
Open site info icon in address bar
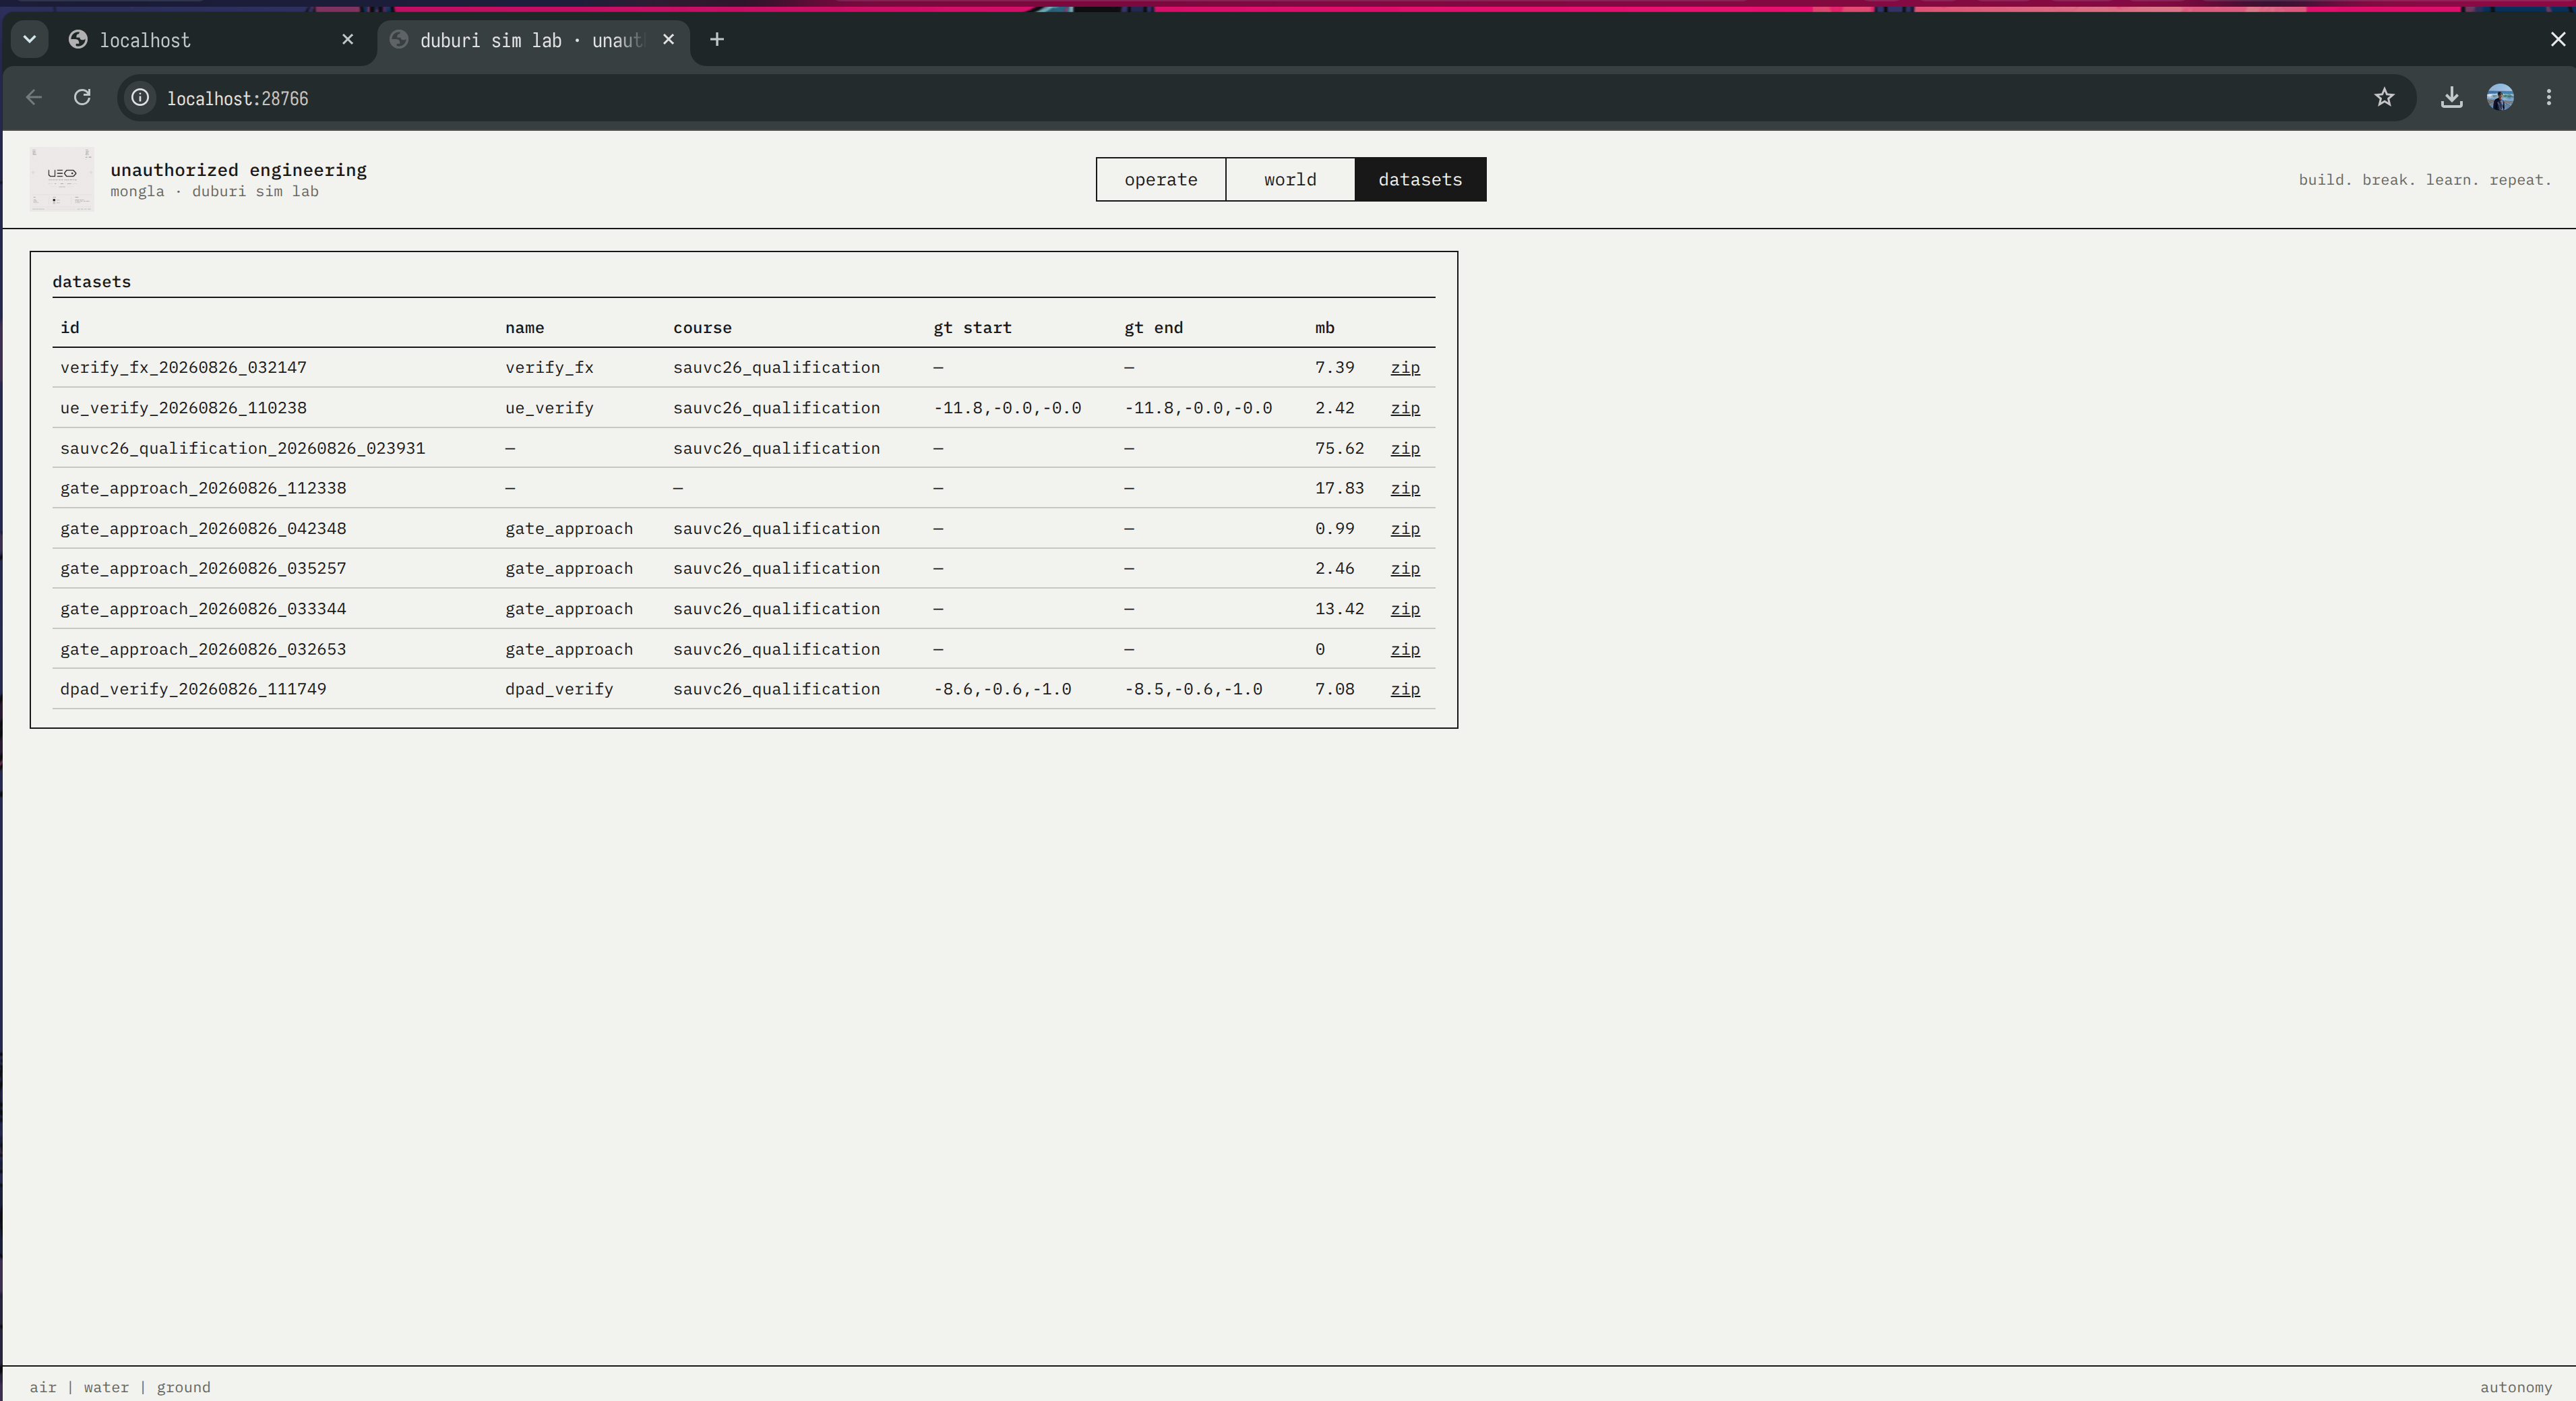[141, 98]
